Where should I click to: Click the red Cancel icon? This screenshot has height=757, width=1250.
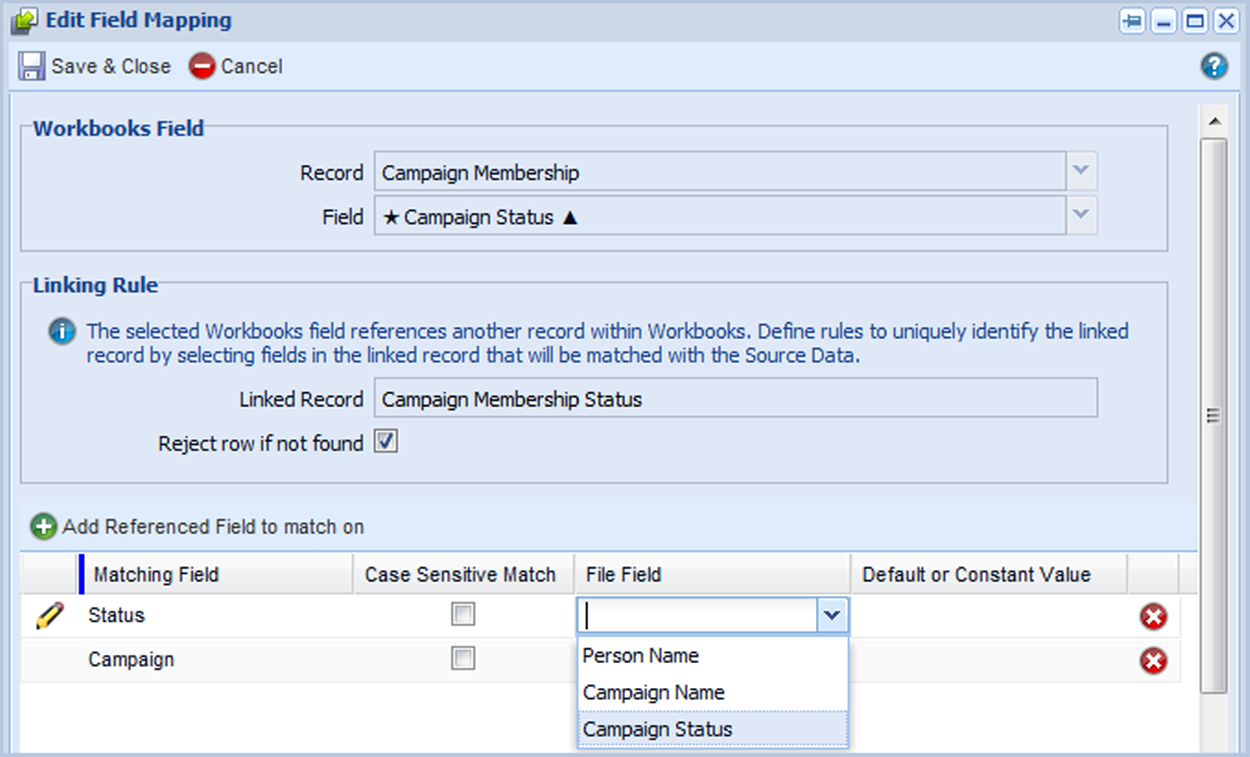[202, 67]
